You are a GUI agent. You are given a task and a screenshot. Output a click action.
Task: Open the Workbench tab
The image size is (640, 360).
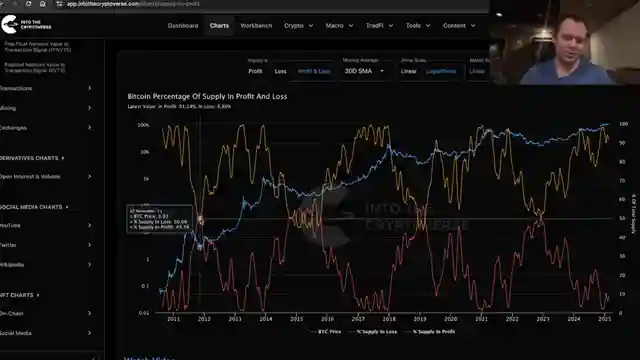[x=256, y=25]
